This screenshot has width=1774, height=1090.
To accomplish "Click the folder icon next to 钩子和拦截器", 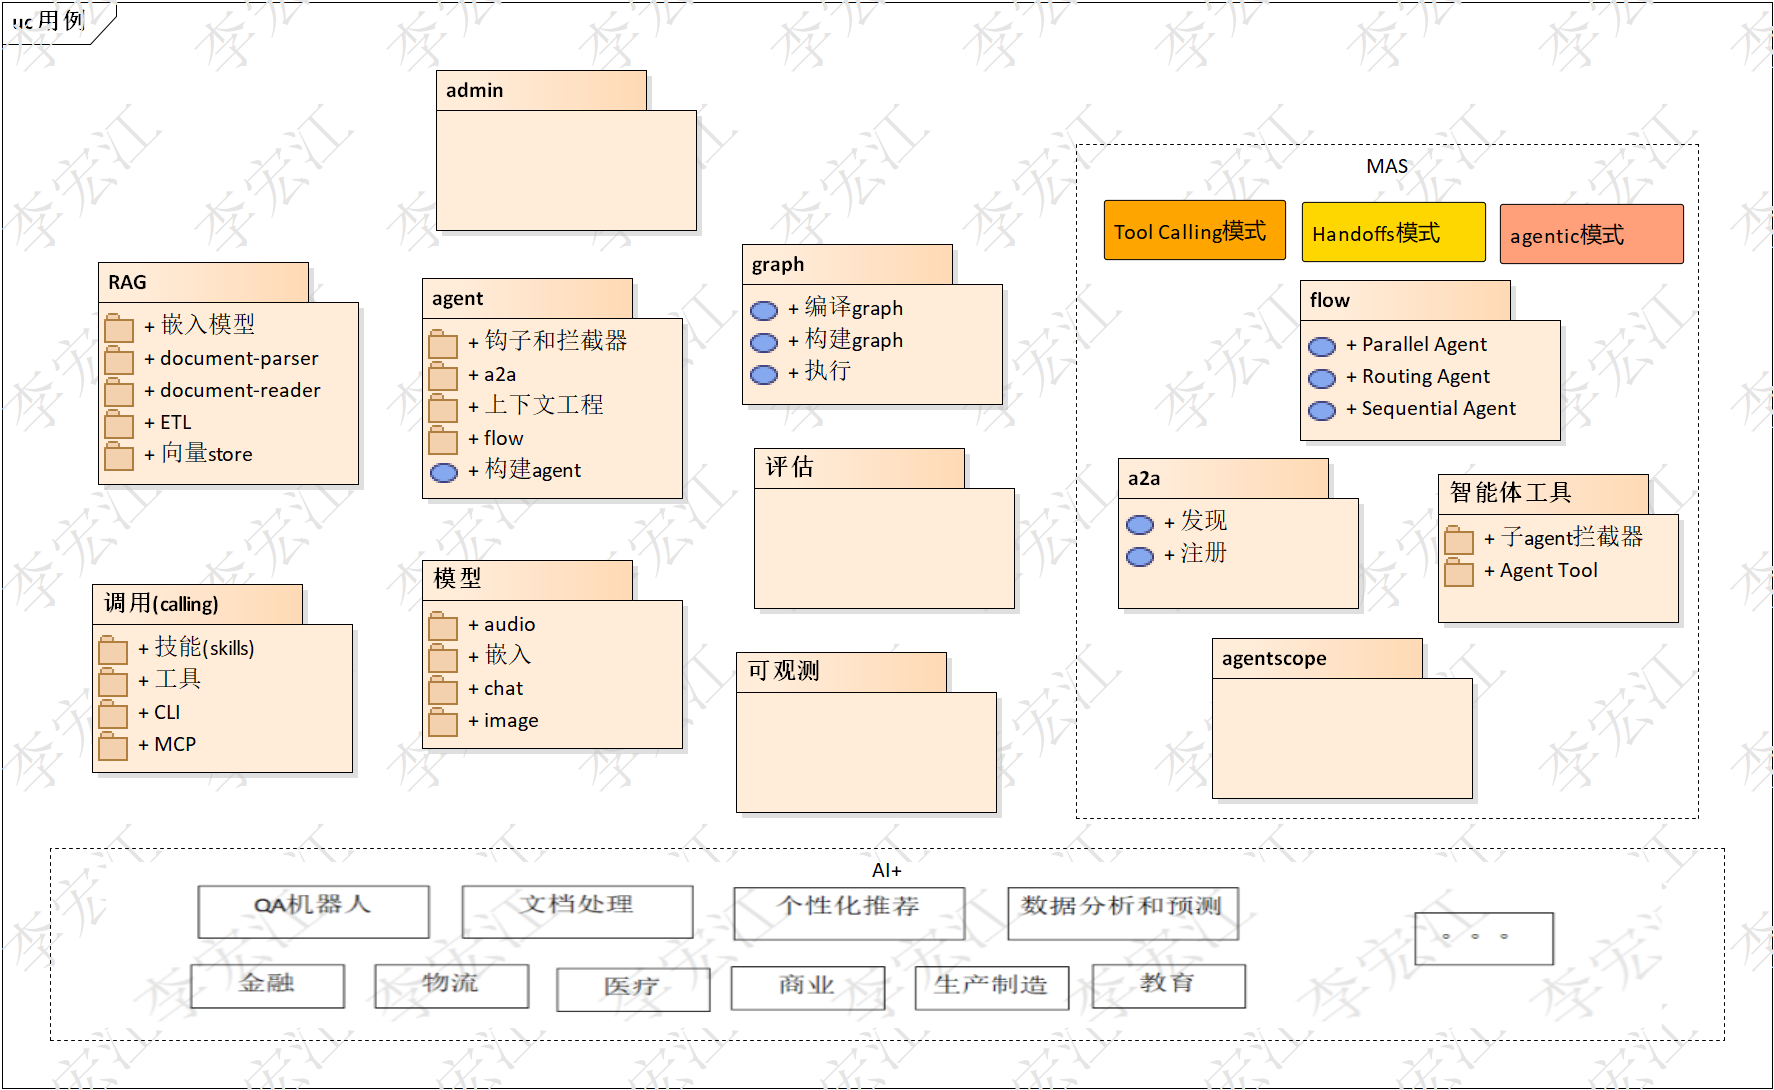I will pos(443,344).
